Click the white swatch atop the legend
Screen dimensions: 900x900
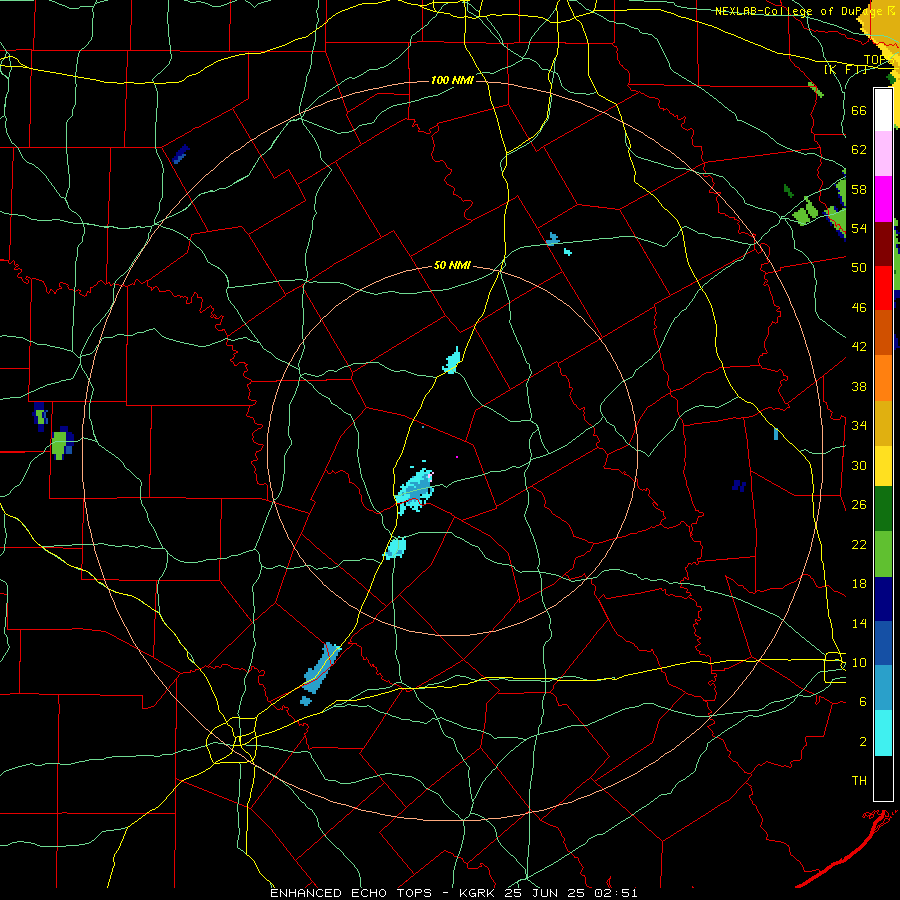click(883, 110)
